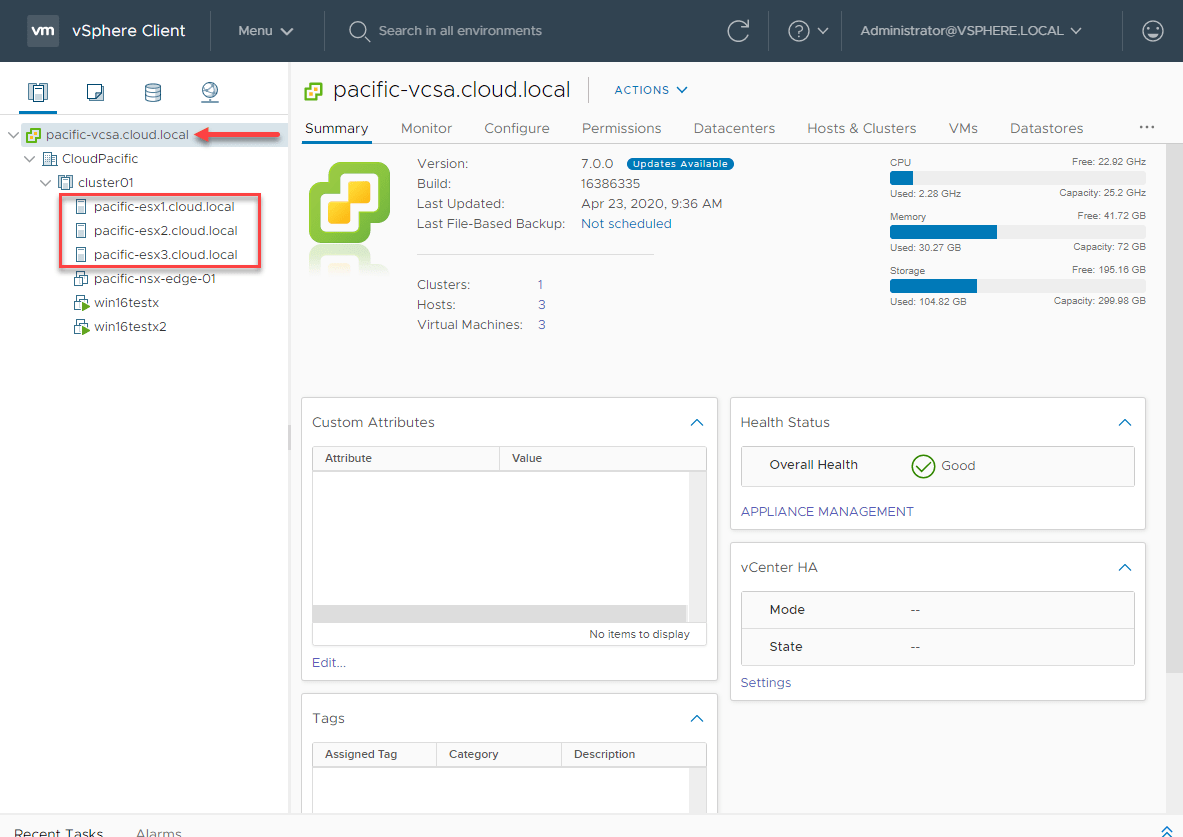Open the ACTIONS dropdown
This screenshot has height=837, width=1183.
[x=651, y=90]
